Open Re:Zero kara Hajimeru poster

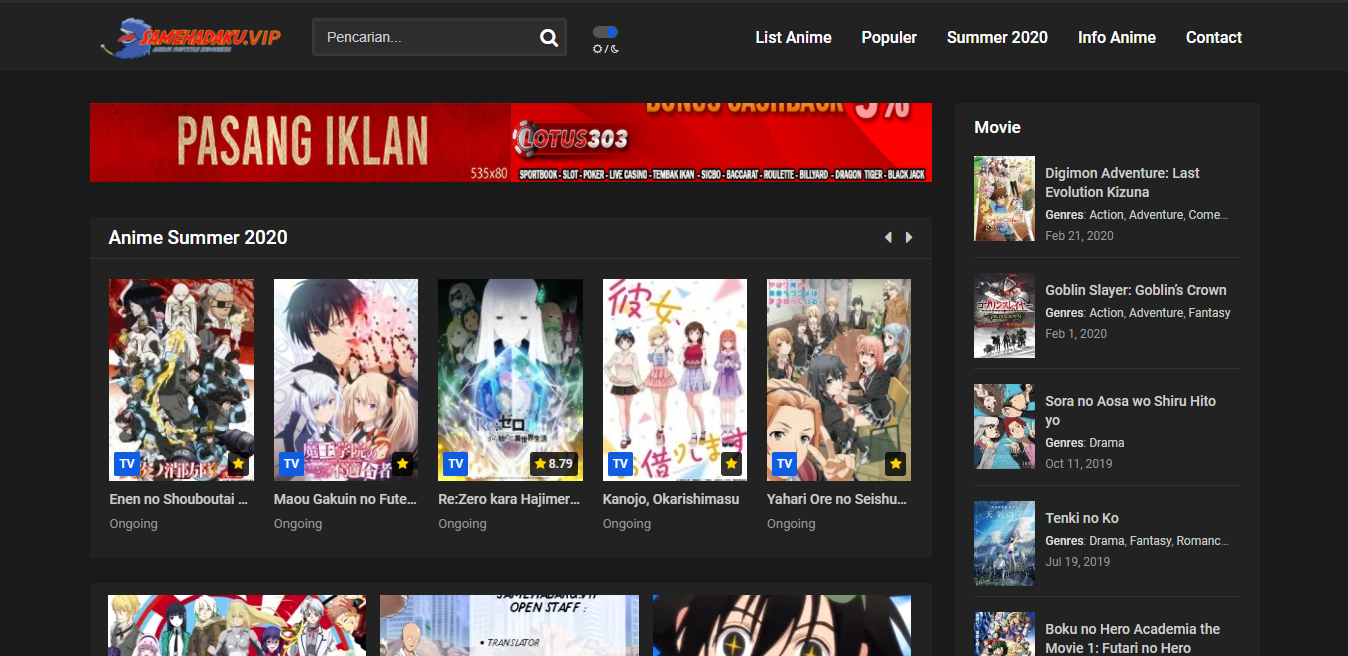510,380
